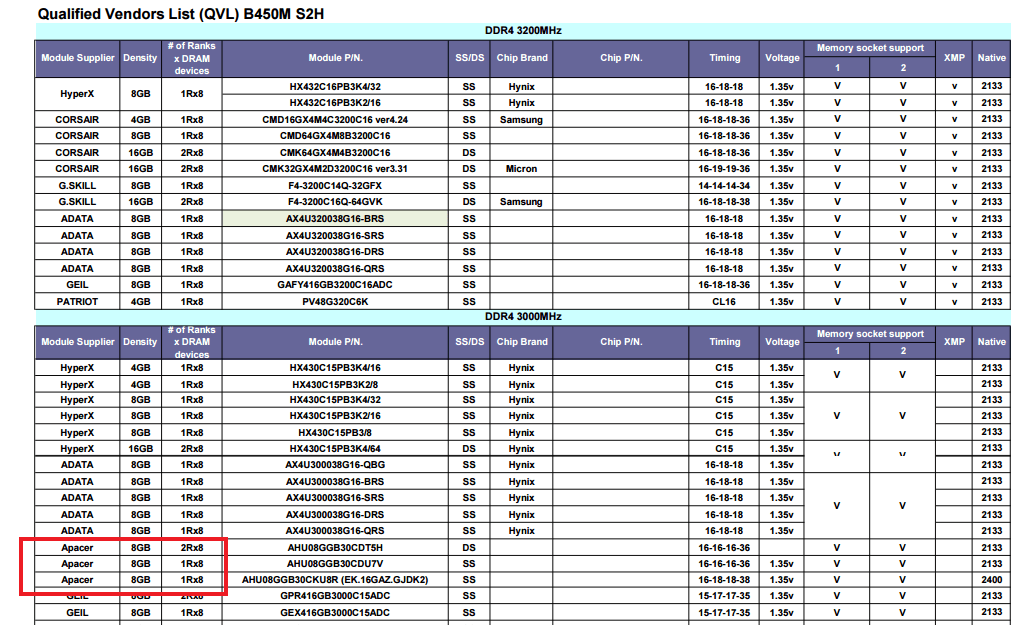Select the '2400' native speed value
The width and height of the screenshot is (1022, 625).
tap(991, 580)
